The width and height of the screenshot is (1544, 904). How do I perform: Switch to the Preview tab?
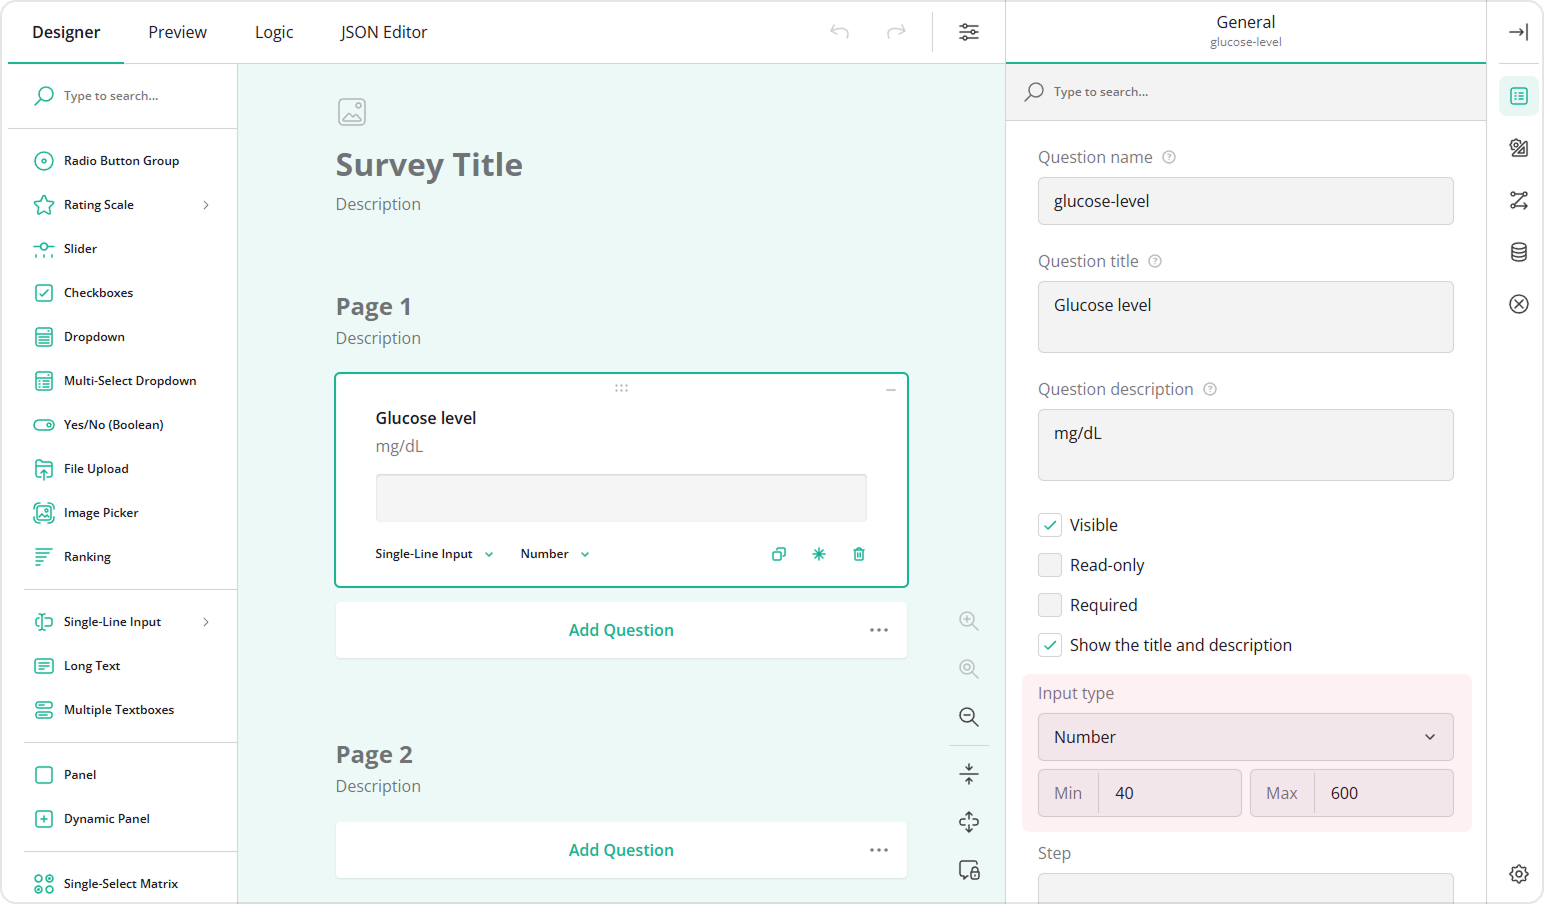[x=177, y=31]
